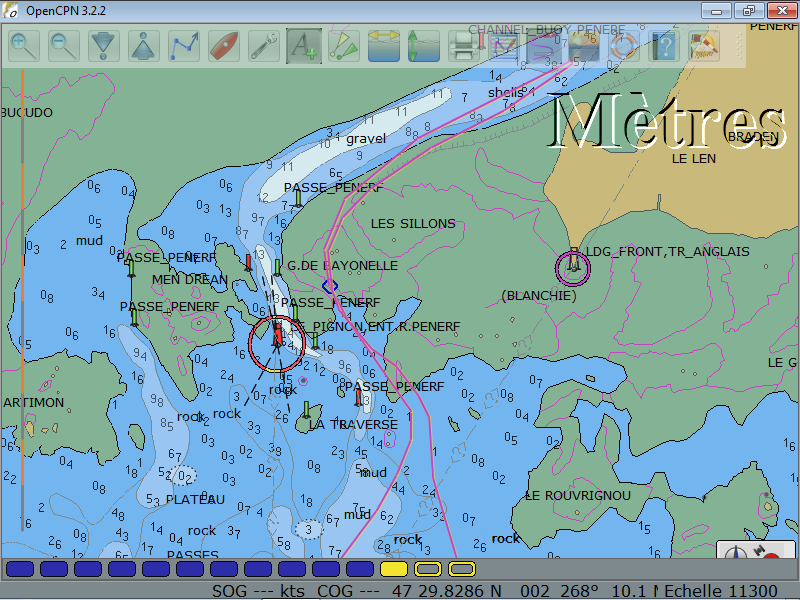Screen dimensions: 800x600
Task: Drop a Man Overboard lifebuoy marker
Action: (623, 46)
